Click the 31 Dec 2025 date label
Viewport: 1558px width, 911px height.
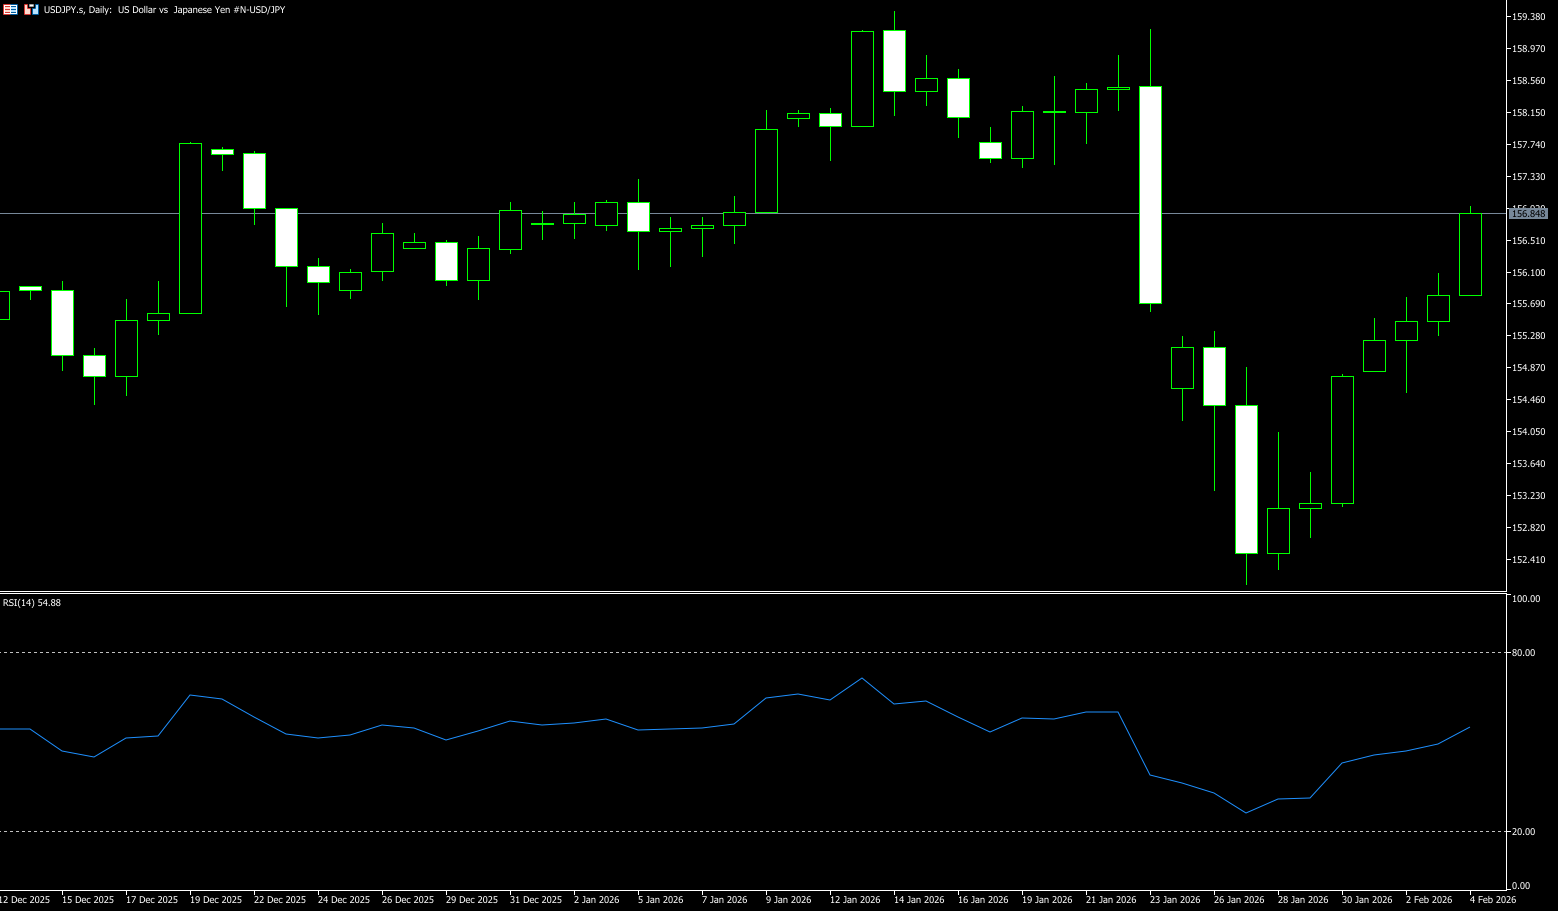536,900
